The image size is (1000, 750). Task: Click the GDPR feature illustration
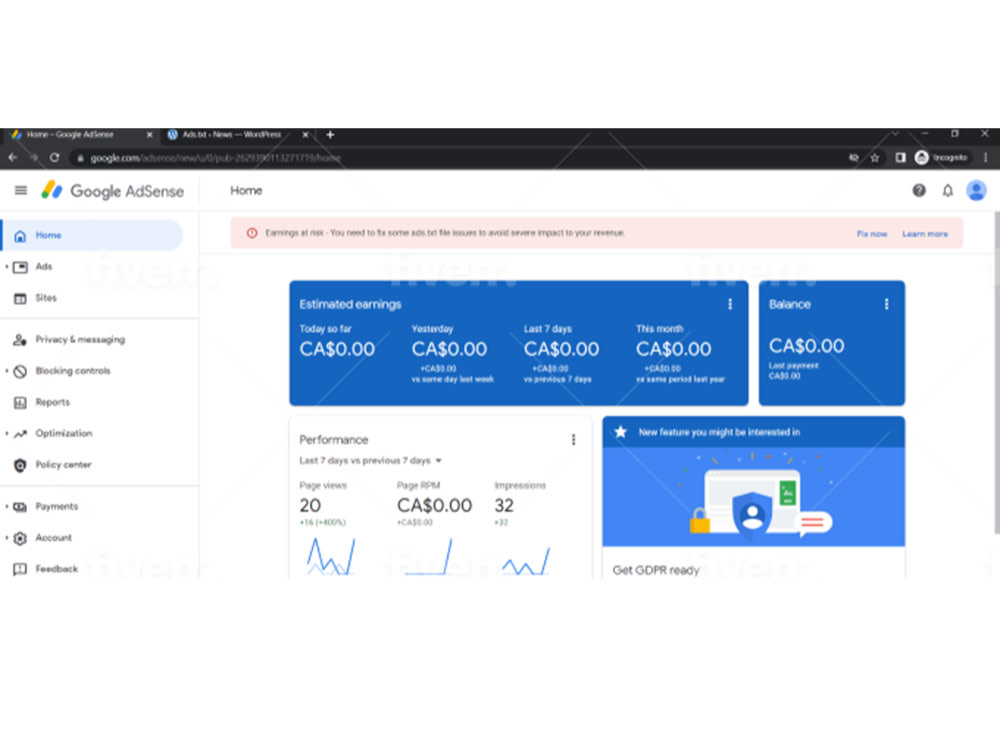753,497
